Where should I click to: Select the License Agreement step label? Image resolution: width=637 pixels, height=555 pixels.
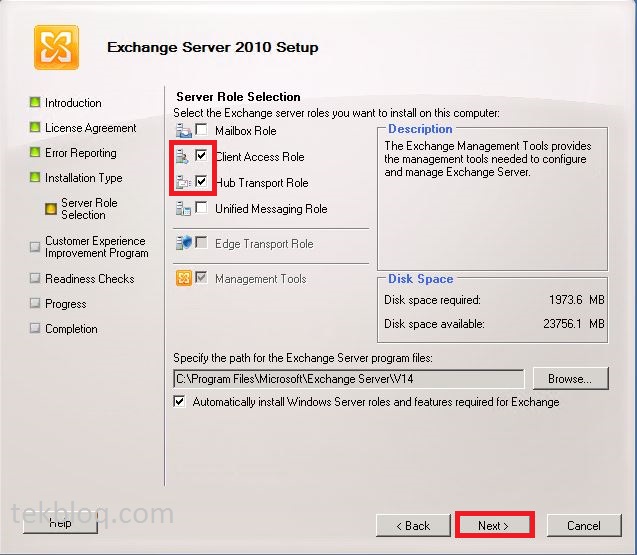click(91, 128)
